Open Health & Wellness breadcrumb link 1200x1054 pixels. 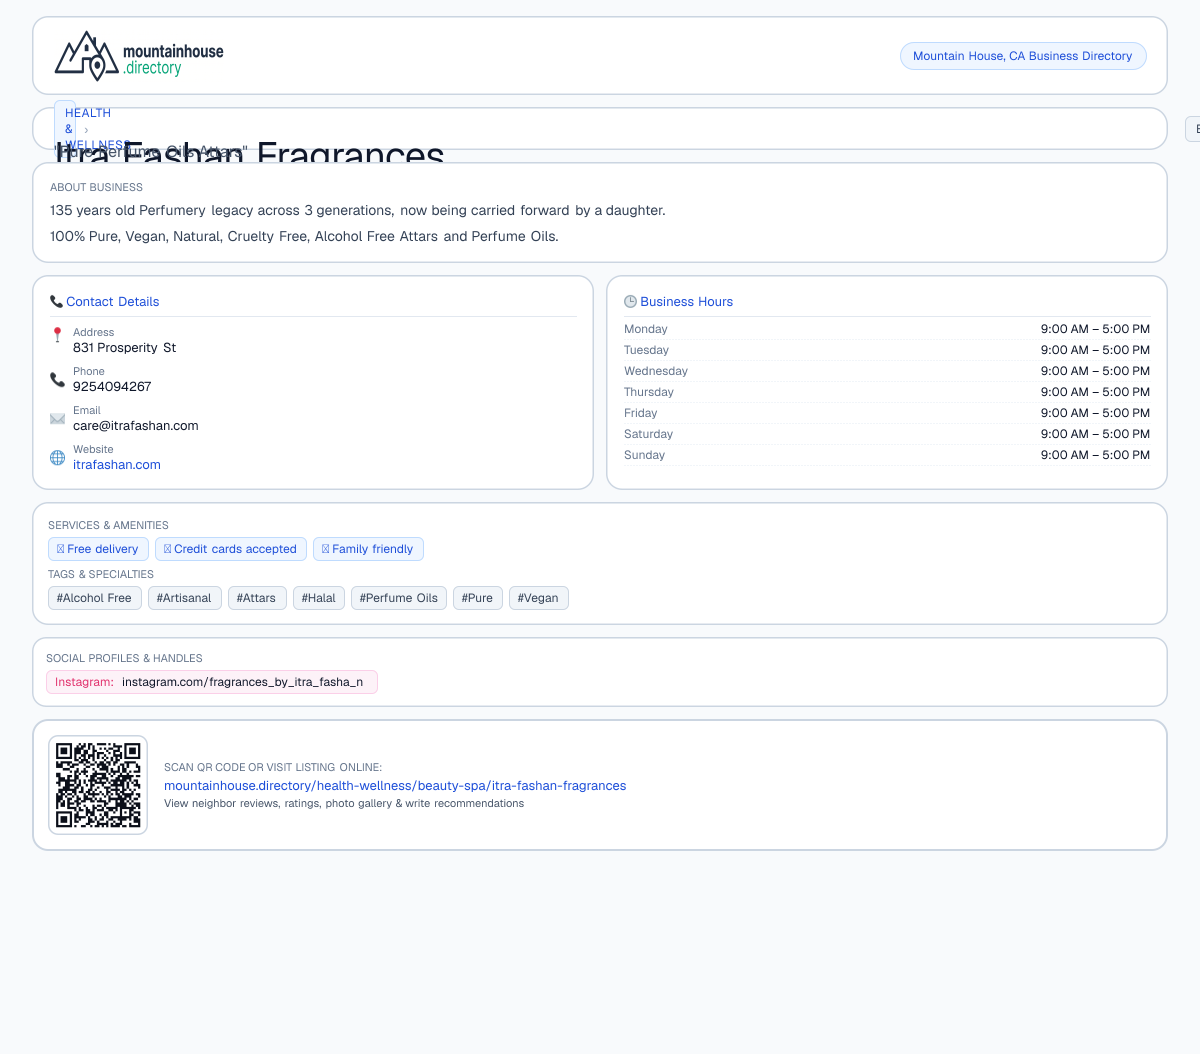click(x=88, y=129)
